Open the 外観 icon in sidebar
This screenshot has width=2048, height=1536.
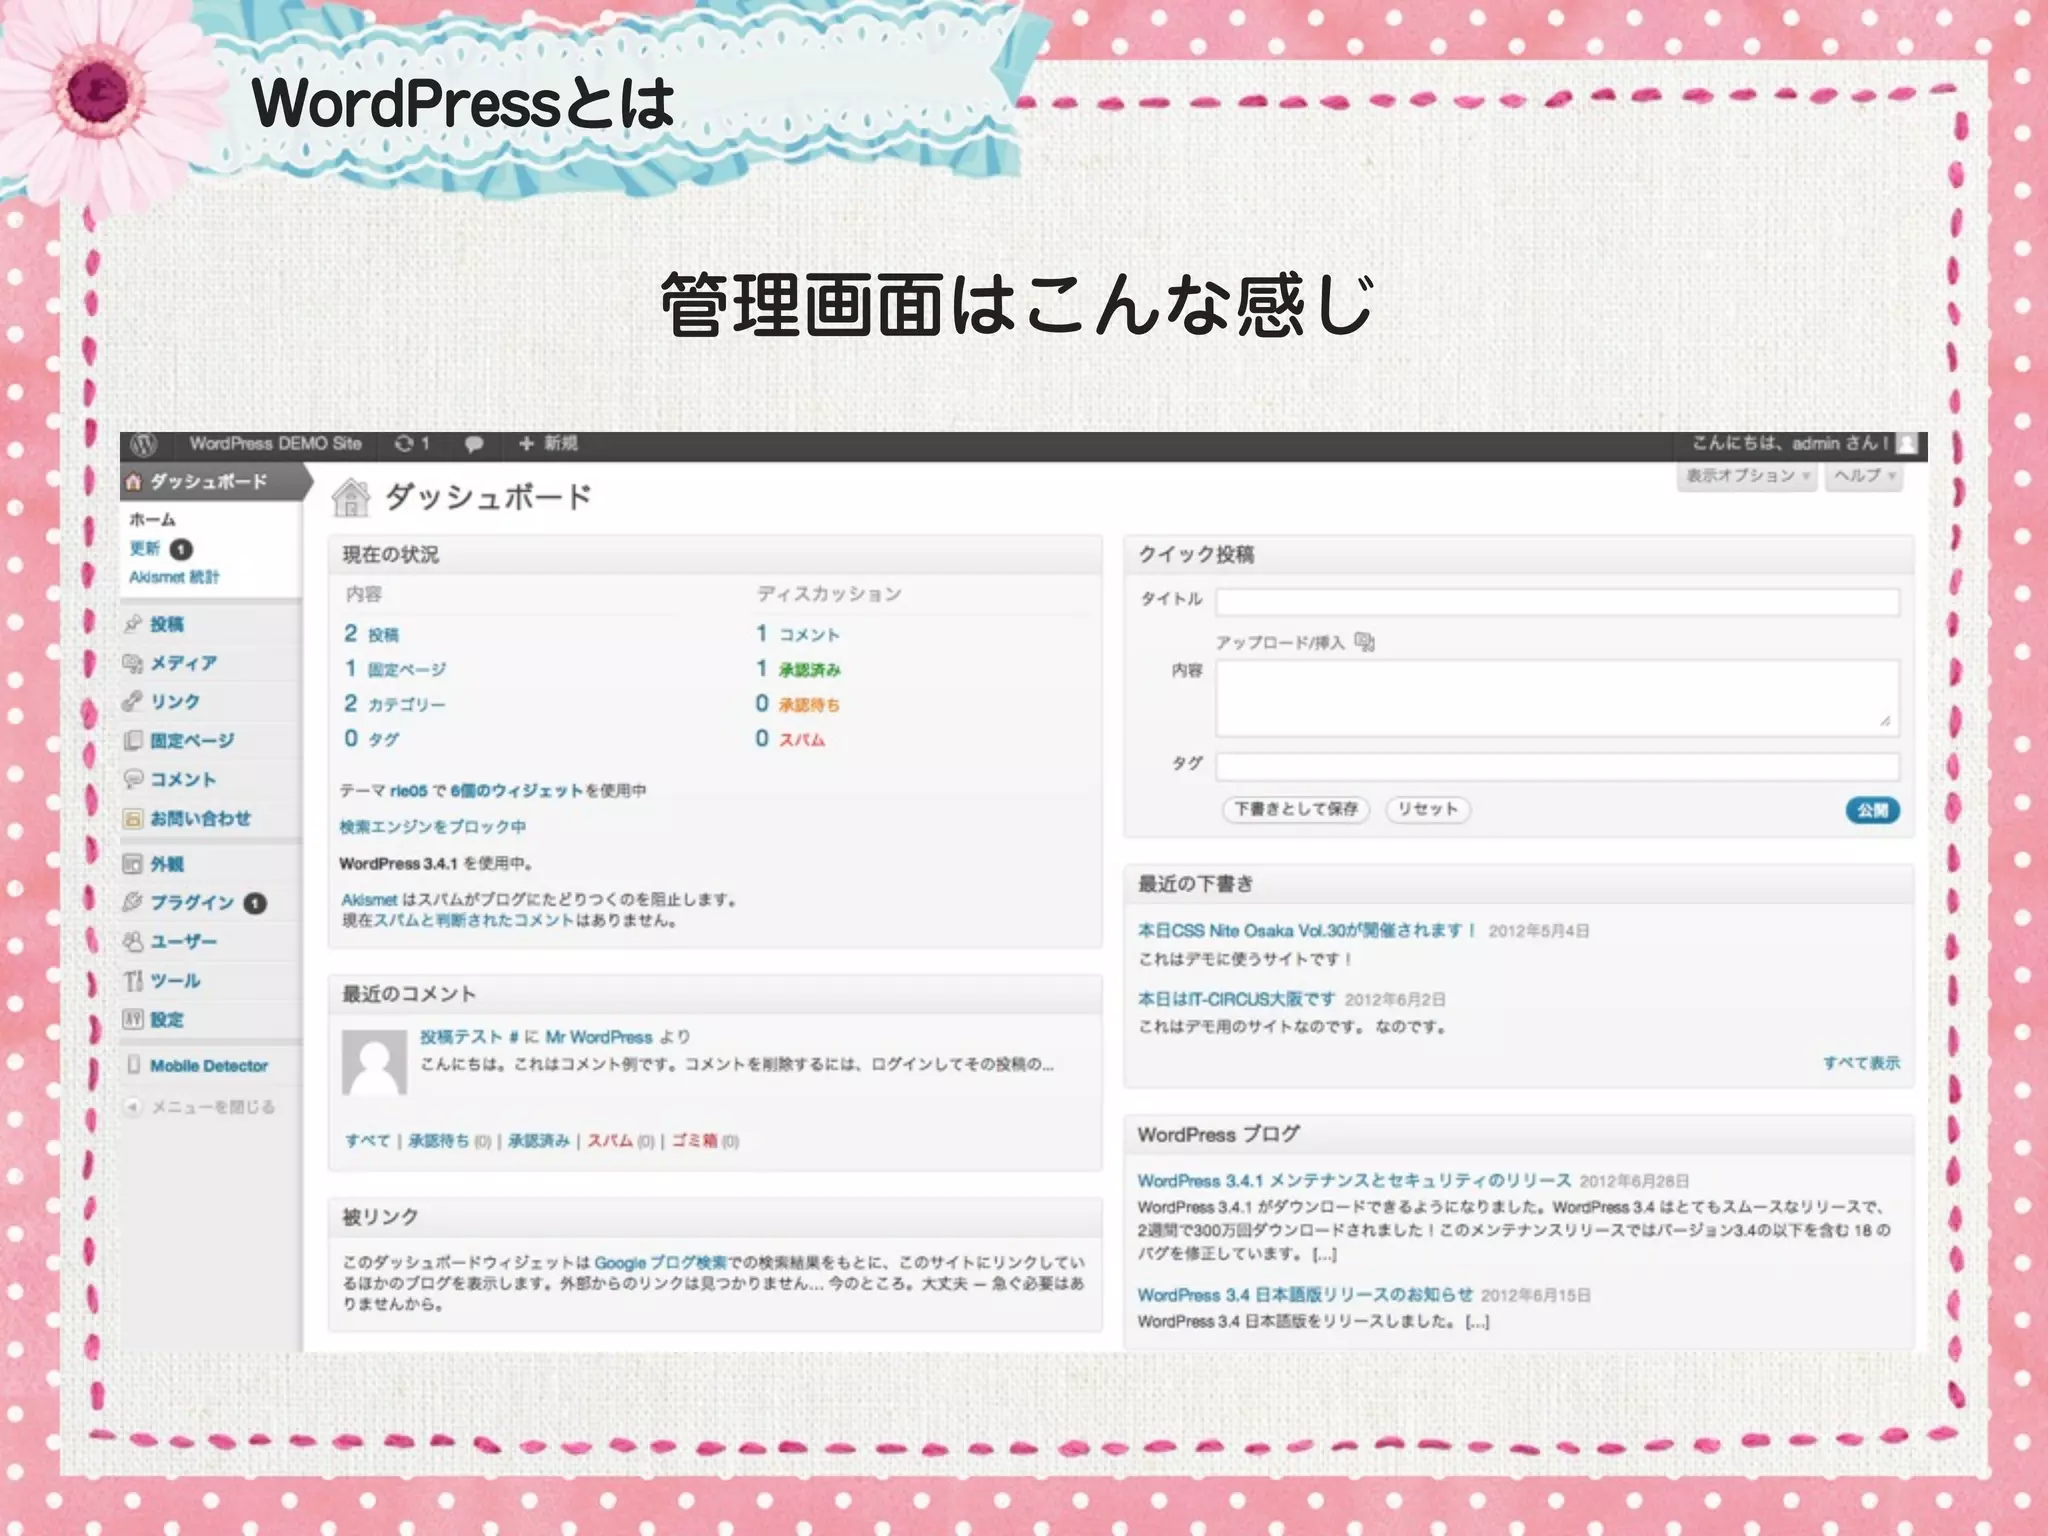point(133,864)
